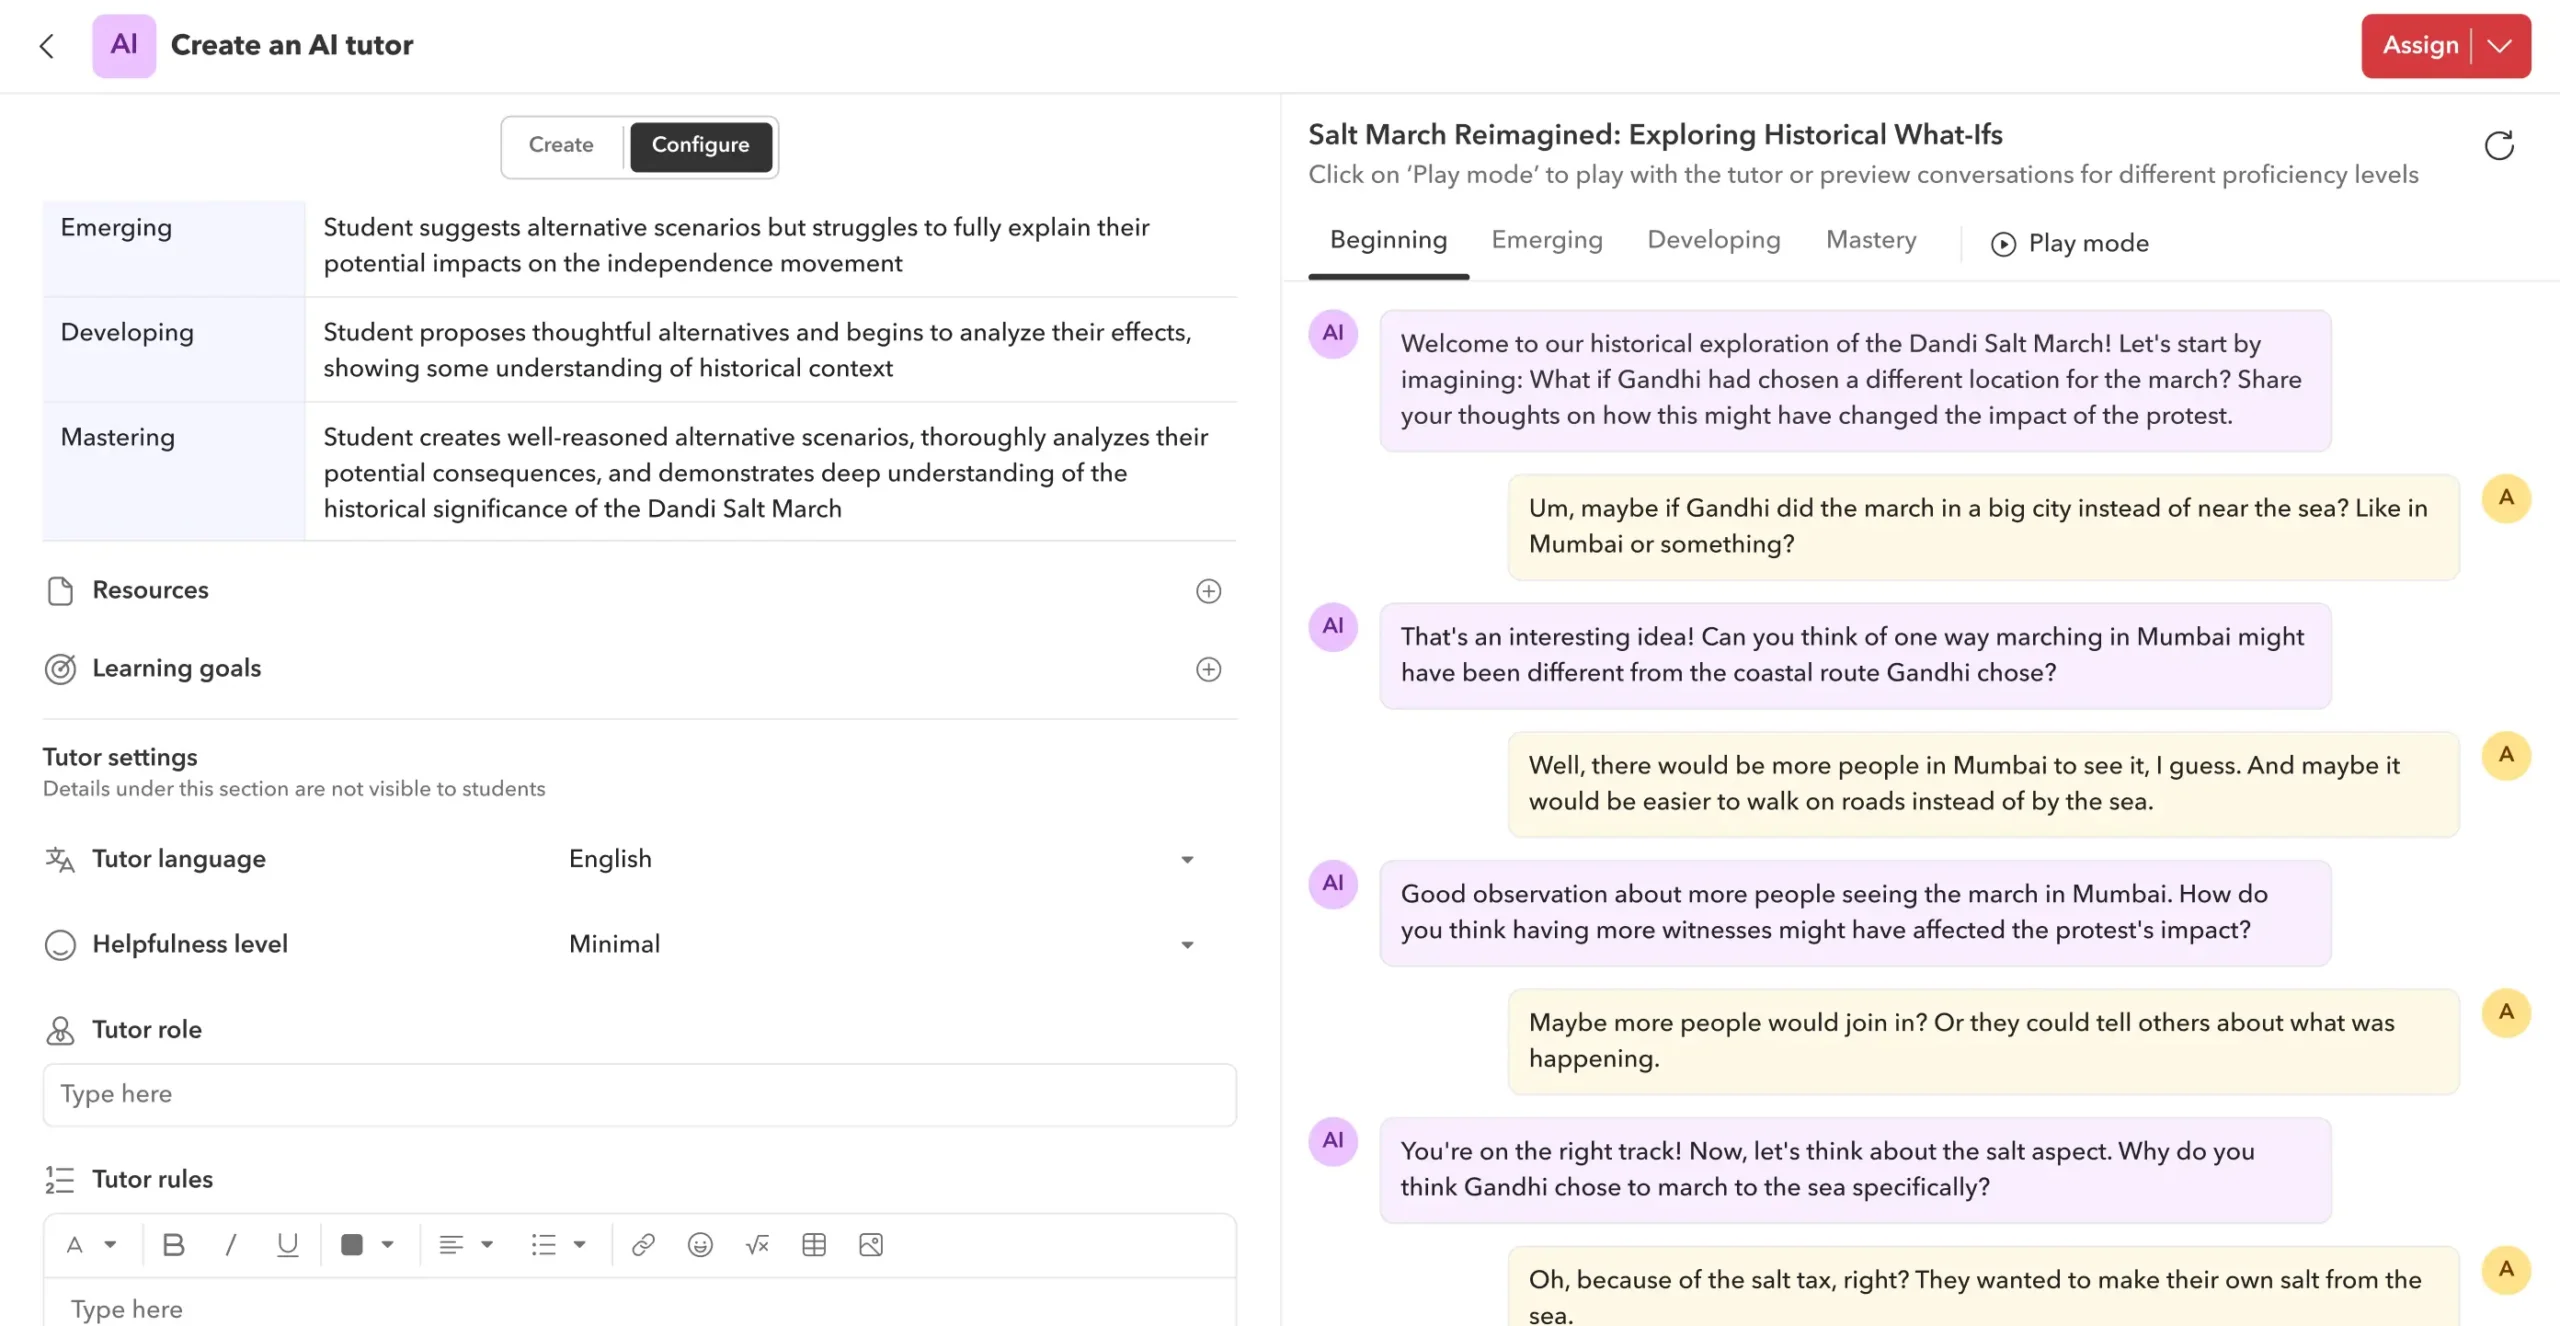This screenshot has height=1326, width=2560.
Task: Open the emoji picker icon
Action: [700, 1245]
